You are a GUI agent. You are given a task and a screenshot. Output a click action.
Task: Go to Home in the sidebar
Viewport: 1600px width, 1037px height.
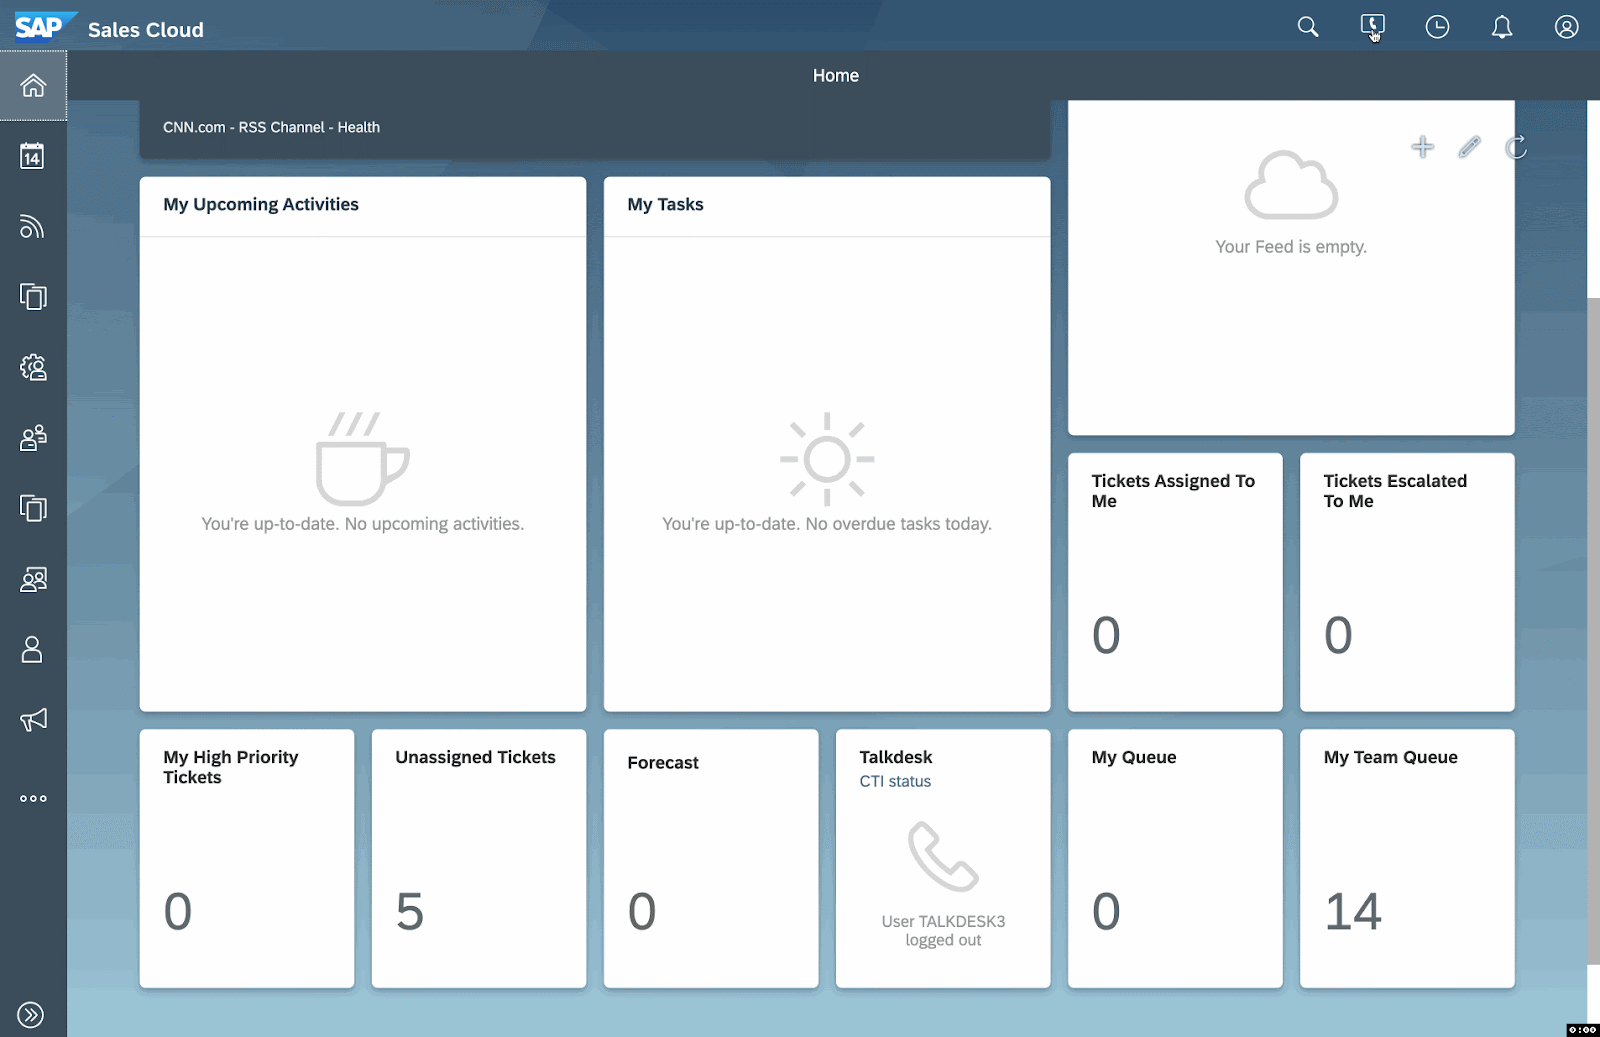[33, 86]
